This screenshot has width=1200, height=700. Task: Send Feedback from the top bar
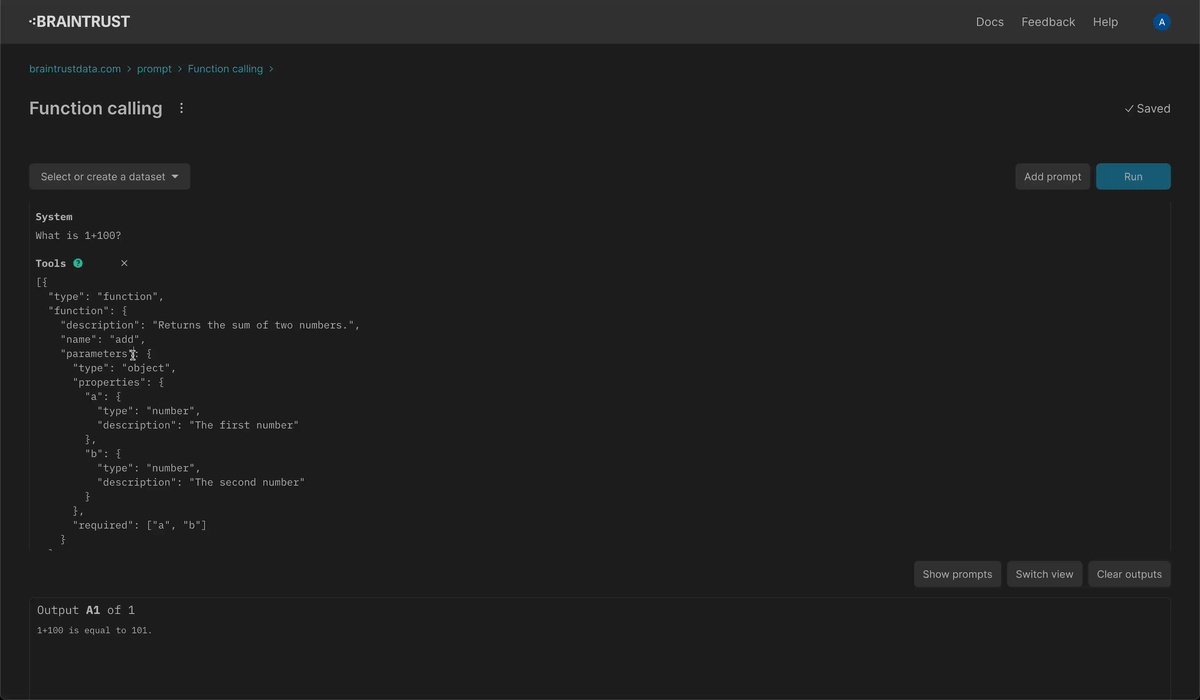click(1047, 21)
